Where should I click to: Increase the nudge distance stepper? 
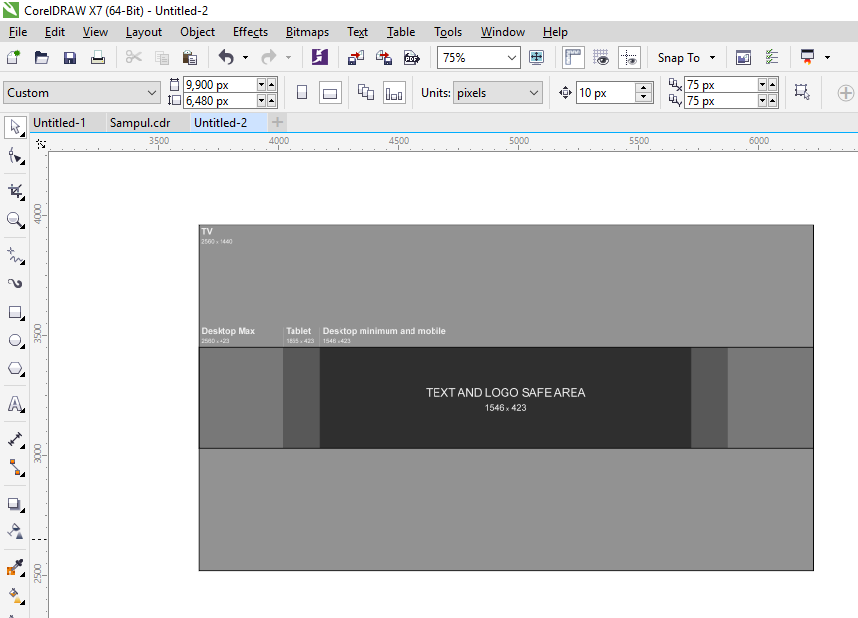tap(644, 88)
